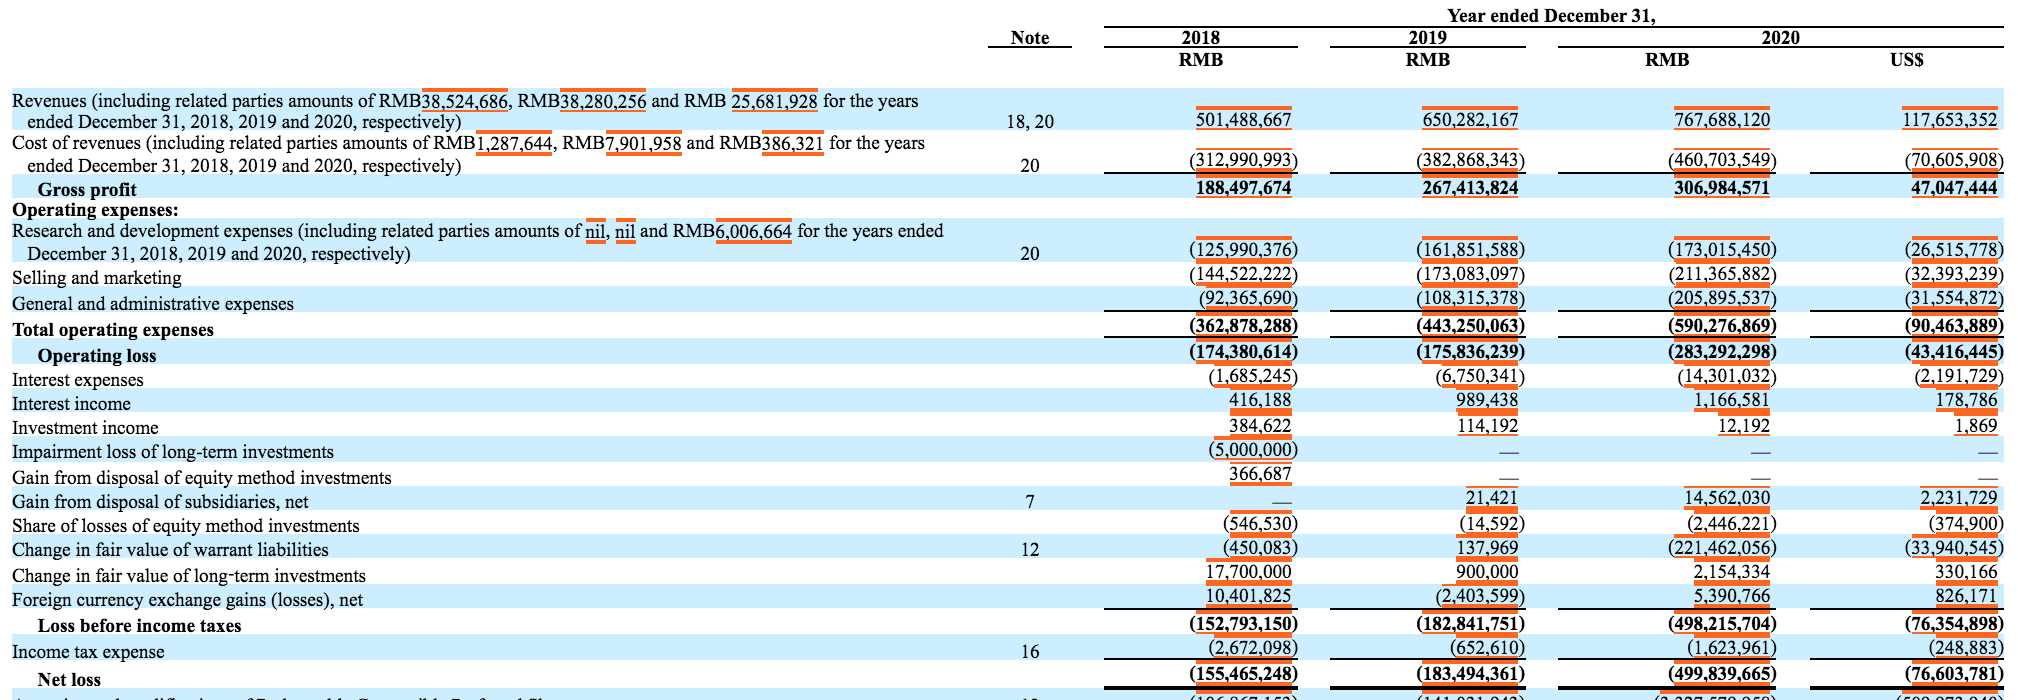The width and height of the screenshot is (2018, 700).
Task: Click 2020 gross profit 306,984,571
Action: (1721, 189)
